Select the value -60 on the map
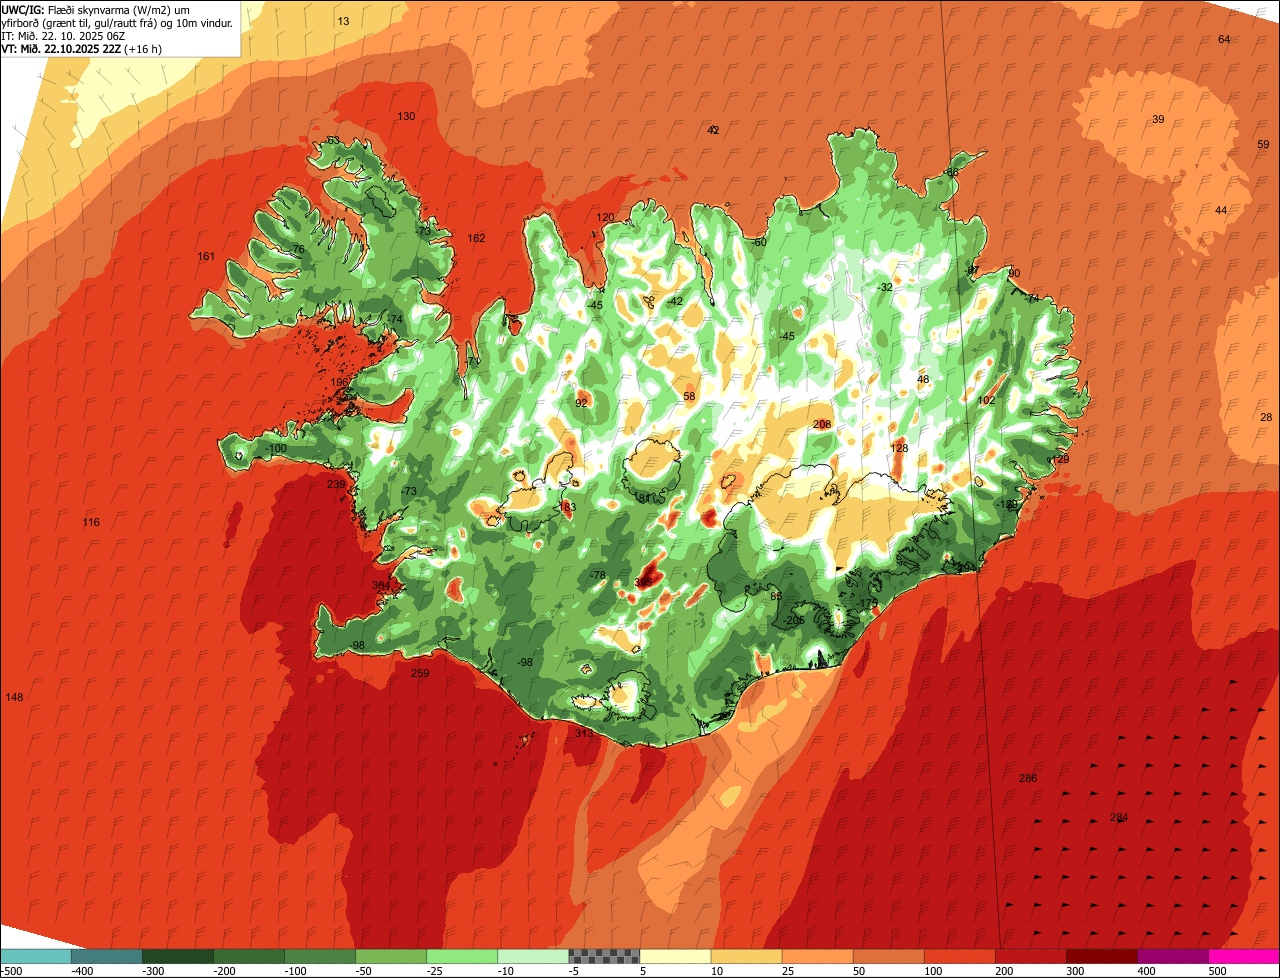 [x=758, y=242]
